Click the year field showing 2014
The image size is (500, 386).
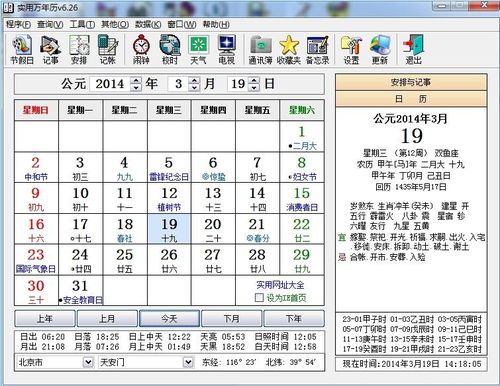[110, 84]
